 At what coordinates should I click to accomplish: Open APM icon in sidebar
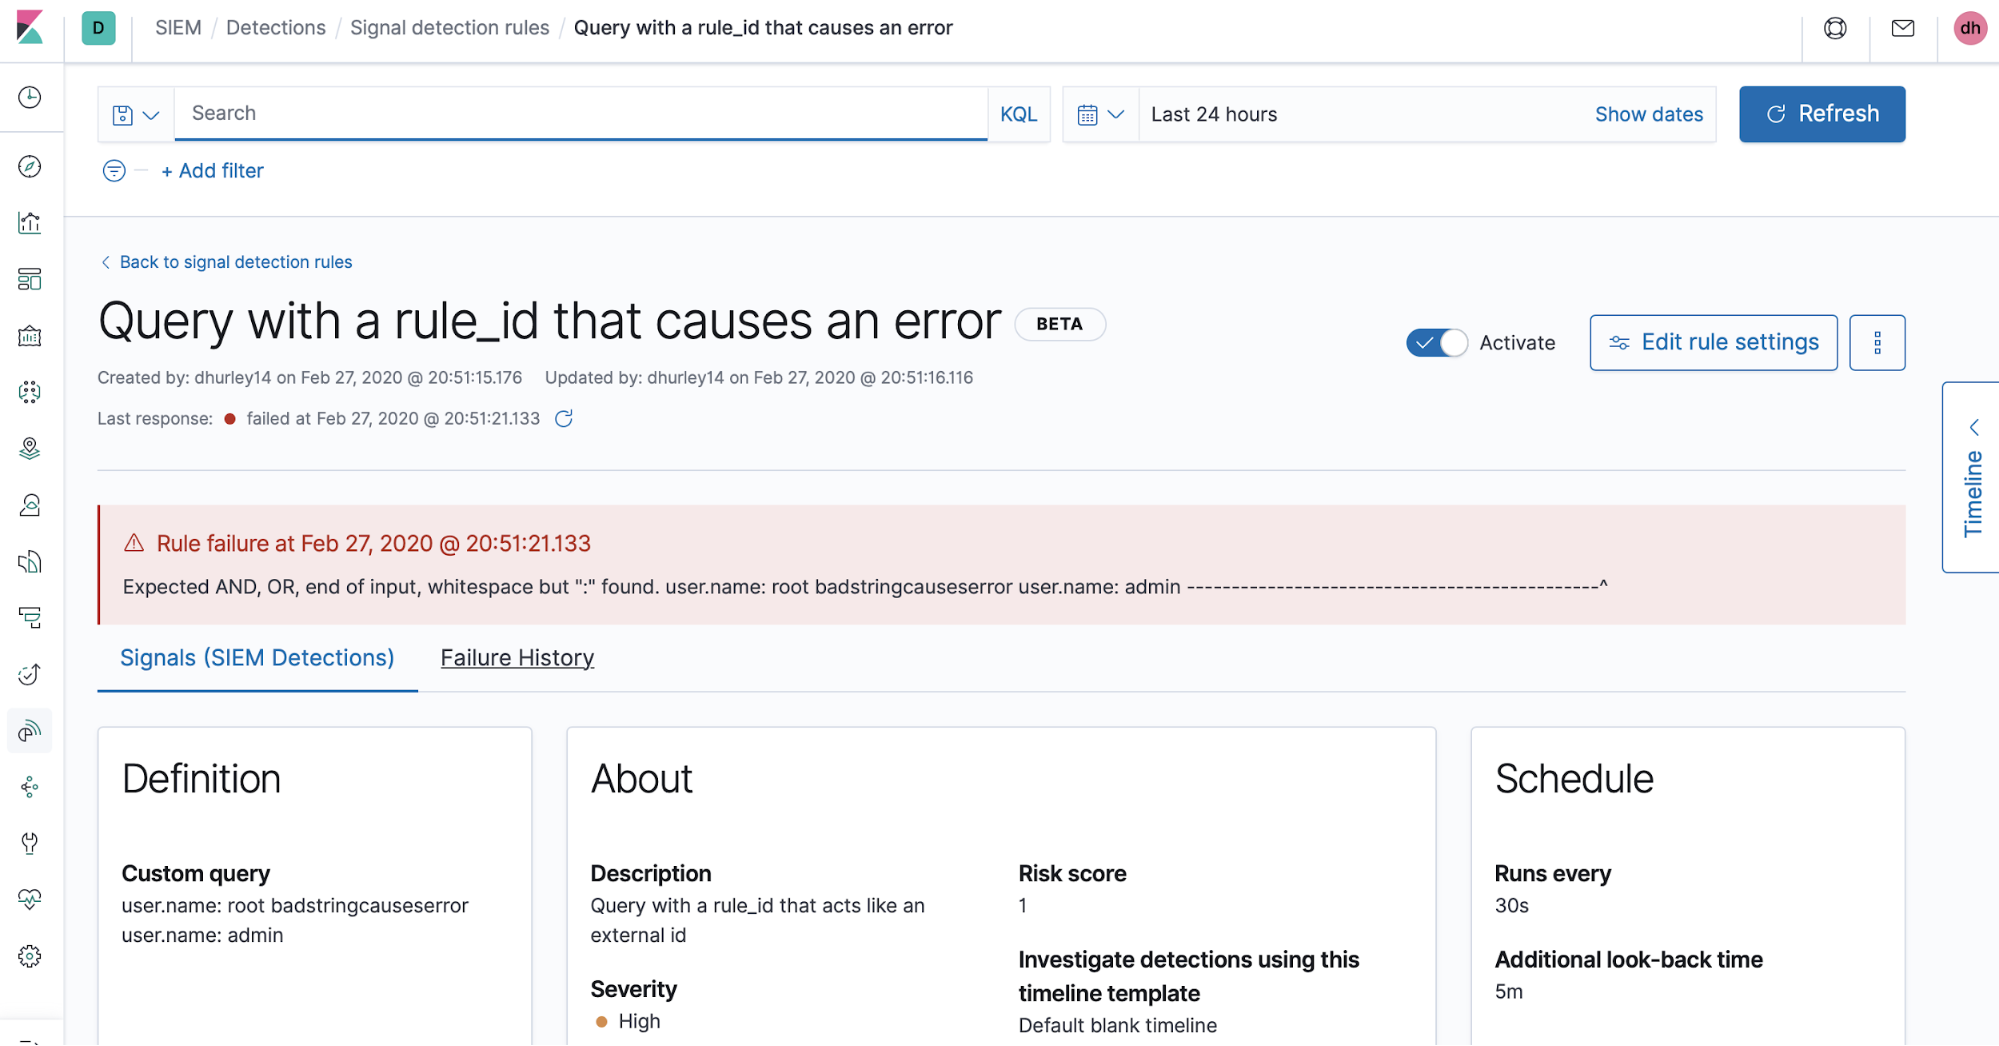click(x=30, y=618)
